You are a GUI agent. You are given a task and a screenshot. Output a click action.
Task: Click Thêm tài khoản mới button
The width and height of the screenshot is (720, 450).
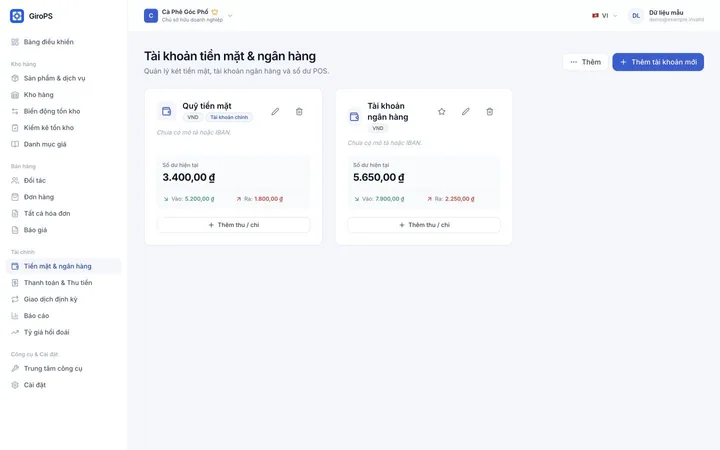[x=658, y=62]
